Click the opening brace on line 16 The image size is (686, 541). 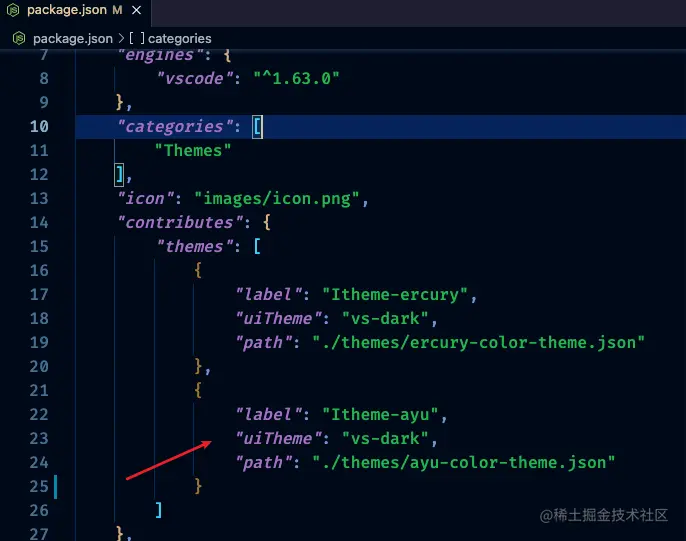pyautogui.click(x=198, y=270)
